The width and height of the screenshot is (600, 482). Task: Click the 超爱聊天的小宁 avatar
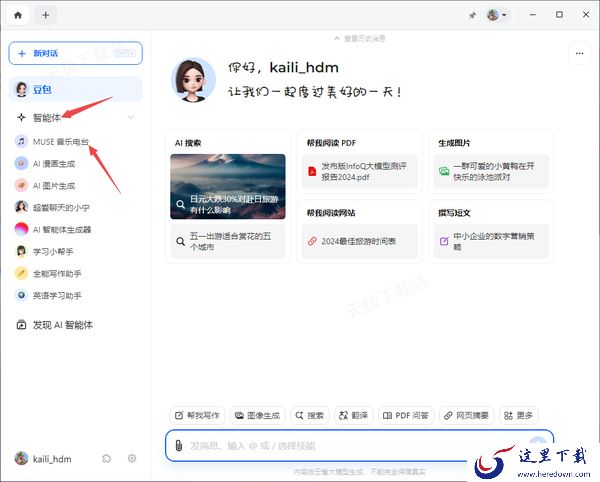point(21,207)
